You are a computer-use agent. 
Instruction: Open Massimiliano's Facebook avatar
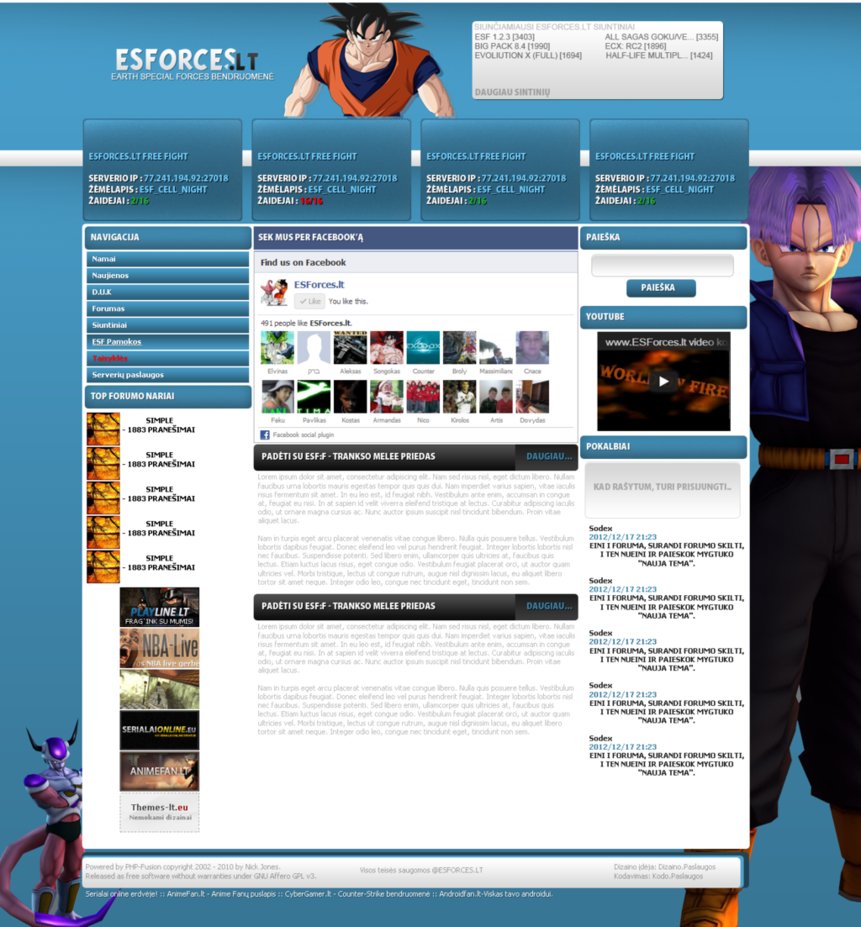(496, 348)
